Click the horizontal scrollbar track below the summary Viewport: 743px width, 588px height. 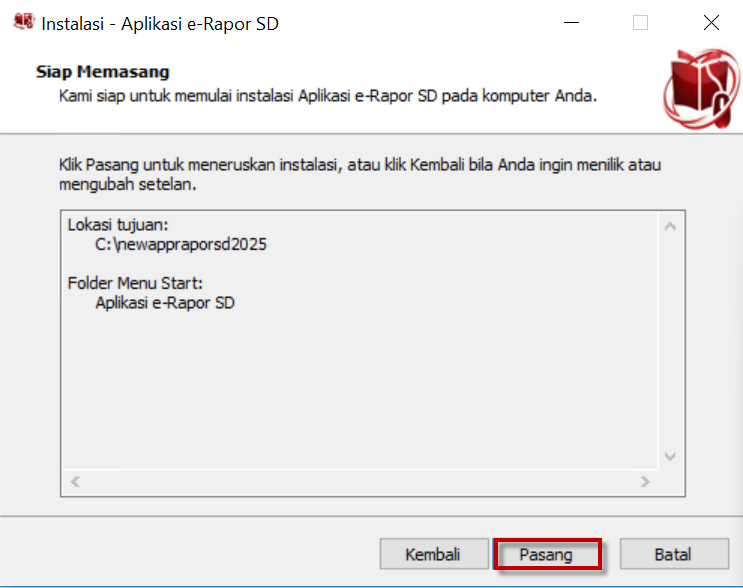pos(360,481)
